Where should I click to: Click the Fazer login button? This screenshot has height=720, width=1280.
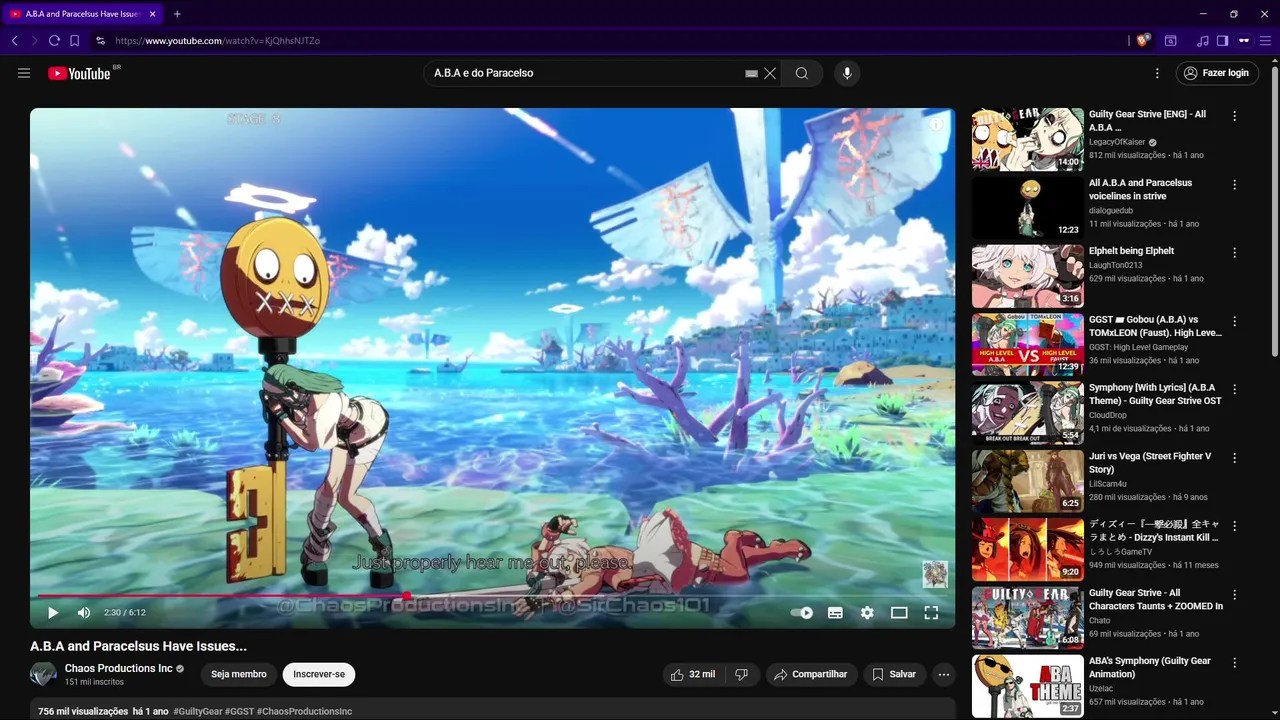[1217, 73]
